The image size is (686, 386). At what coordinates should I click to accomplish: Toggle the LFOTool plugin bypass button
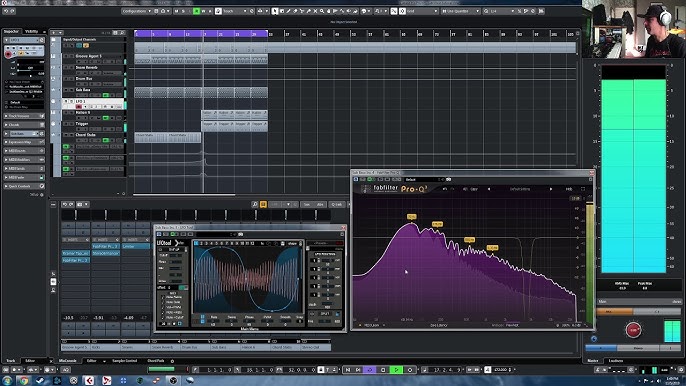point(166,235)
